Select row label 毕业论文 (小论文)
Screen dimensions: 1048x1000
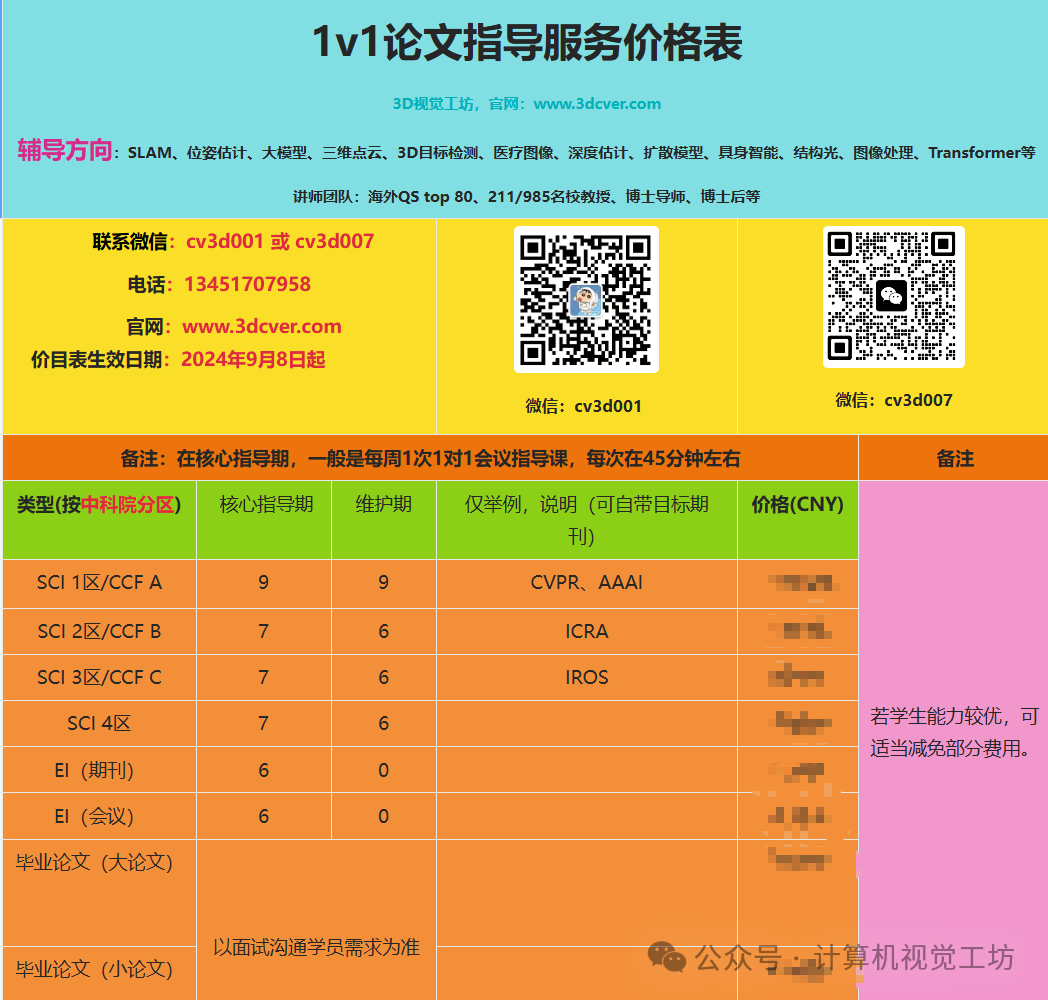pos(94,969)
